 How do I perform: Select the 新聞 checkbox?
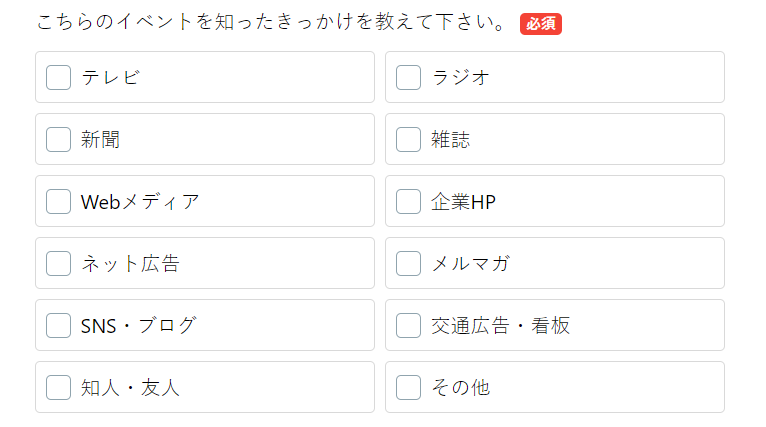[x=58, y=139]
